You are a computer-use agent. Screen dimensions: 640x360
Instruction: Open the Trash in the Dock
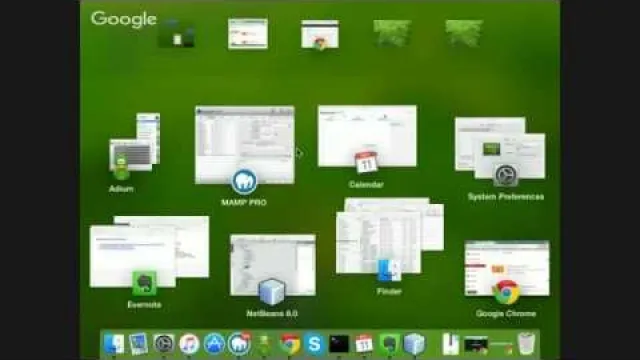(x=527, y=344)
